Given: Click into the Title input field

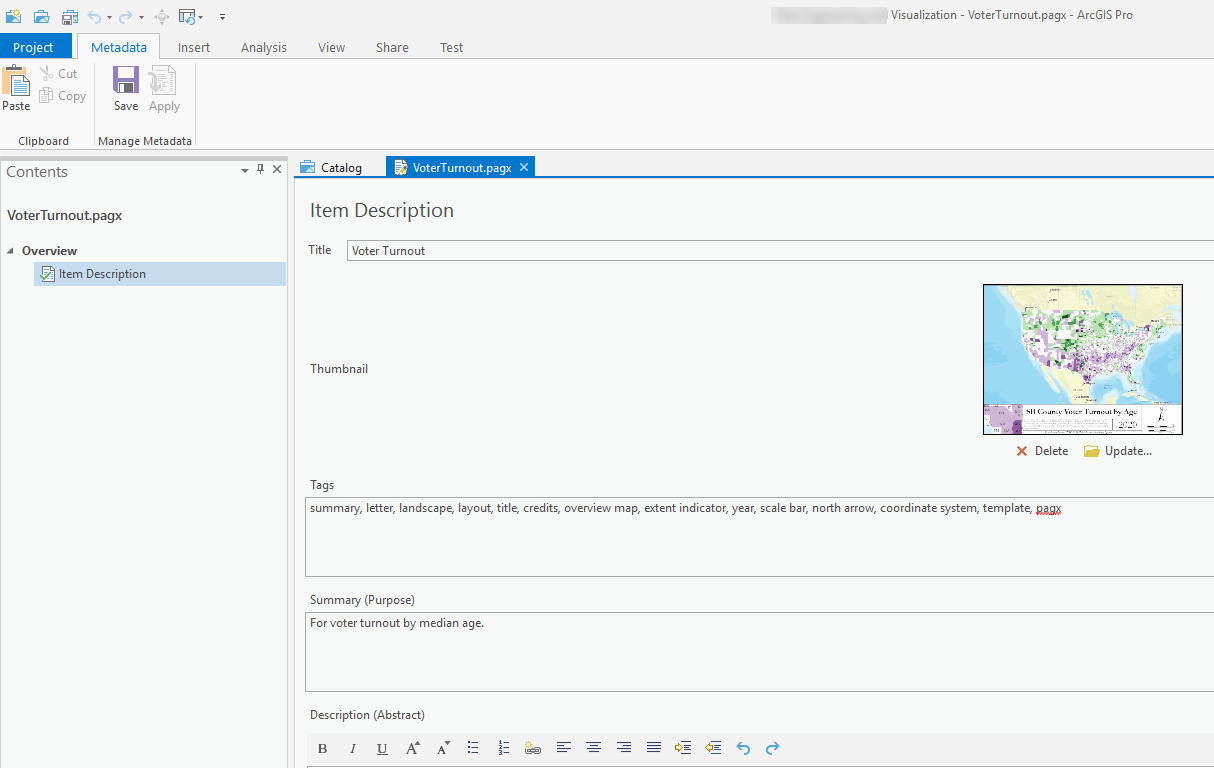Looking at the screenshot, I should click(780, 251).
